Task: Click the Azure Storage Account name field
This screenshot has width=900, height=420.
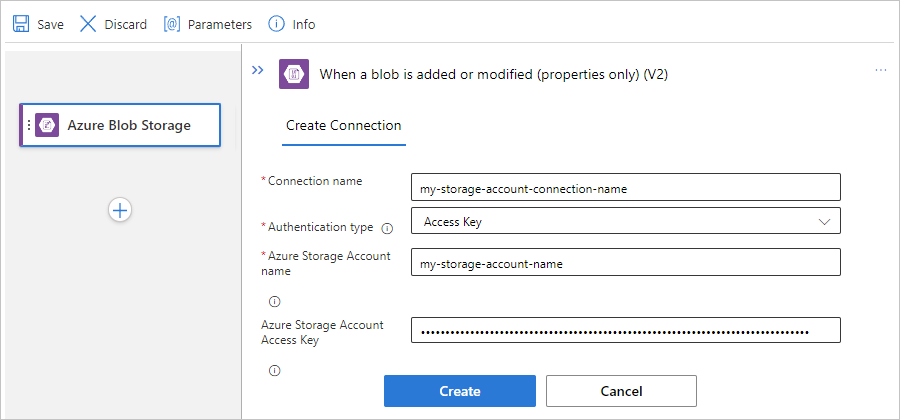Action: 625,262
